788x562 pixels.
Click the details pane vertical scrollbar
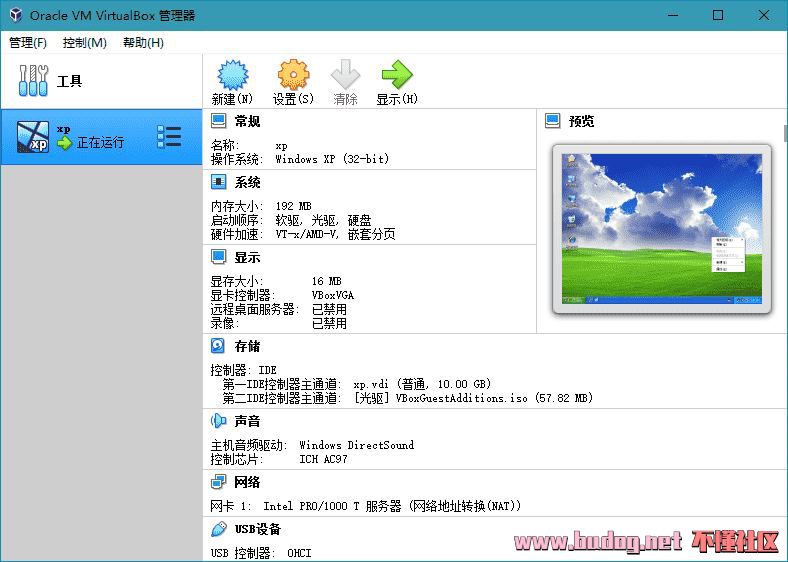784,300
